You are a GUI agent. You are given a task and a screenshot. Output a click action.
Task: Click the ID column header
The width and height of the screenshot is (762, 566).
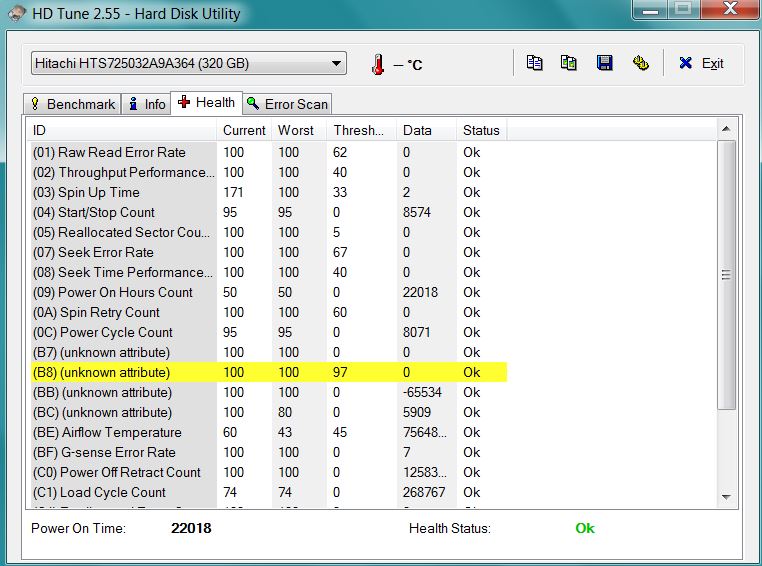pyautogui.click(x=121, y=130)
